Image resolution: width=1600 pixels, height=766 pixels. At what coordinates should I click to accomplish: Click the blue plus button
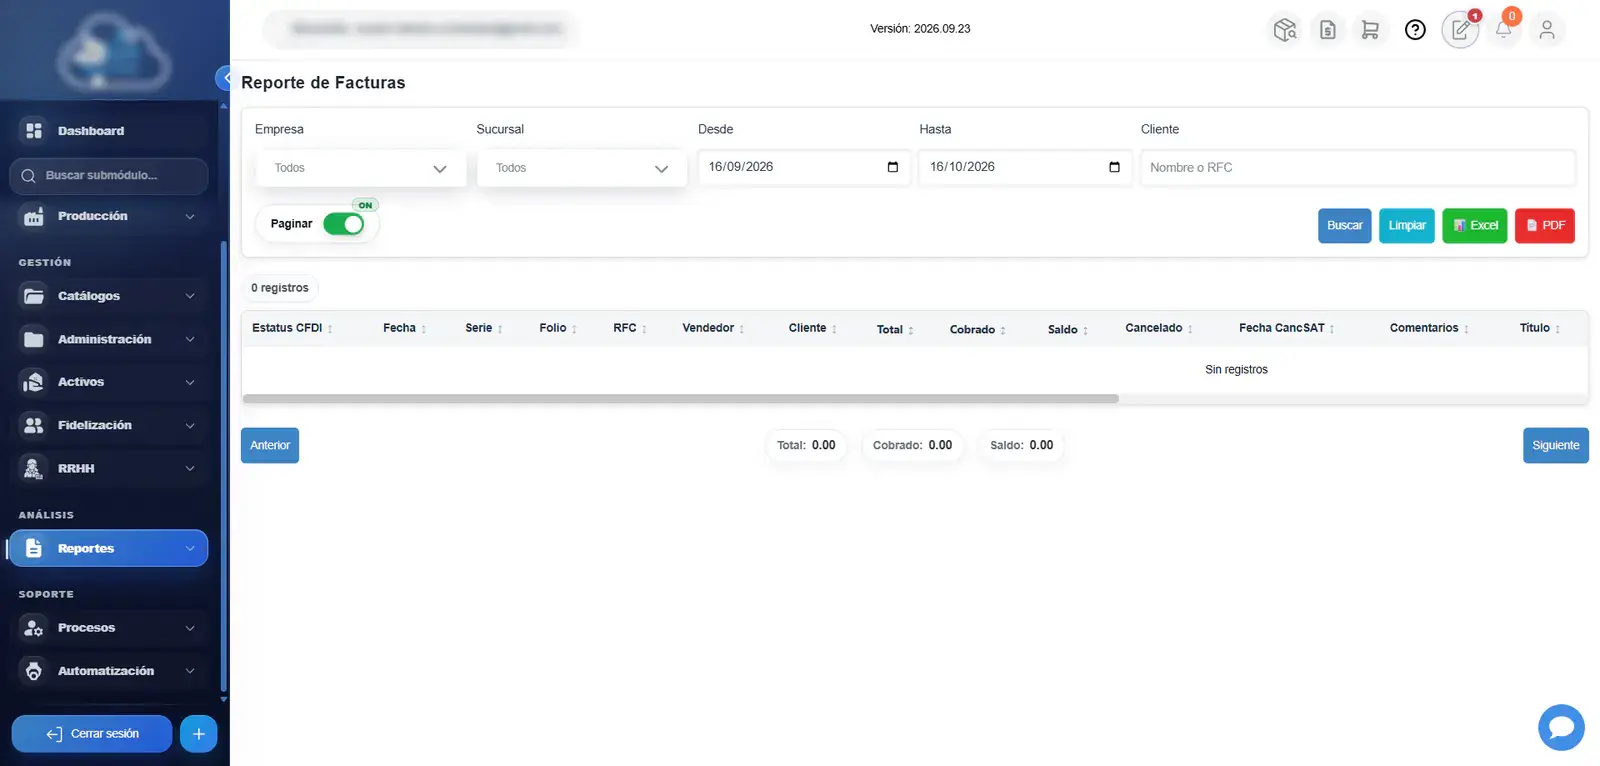pyautogui.click(x=198, y=734)
